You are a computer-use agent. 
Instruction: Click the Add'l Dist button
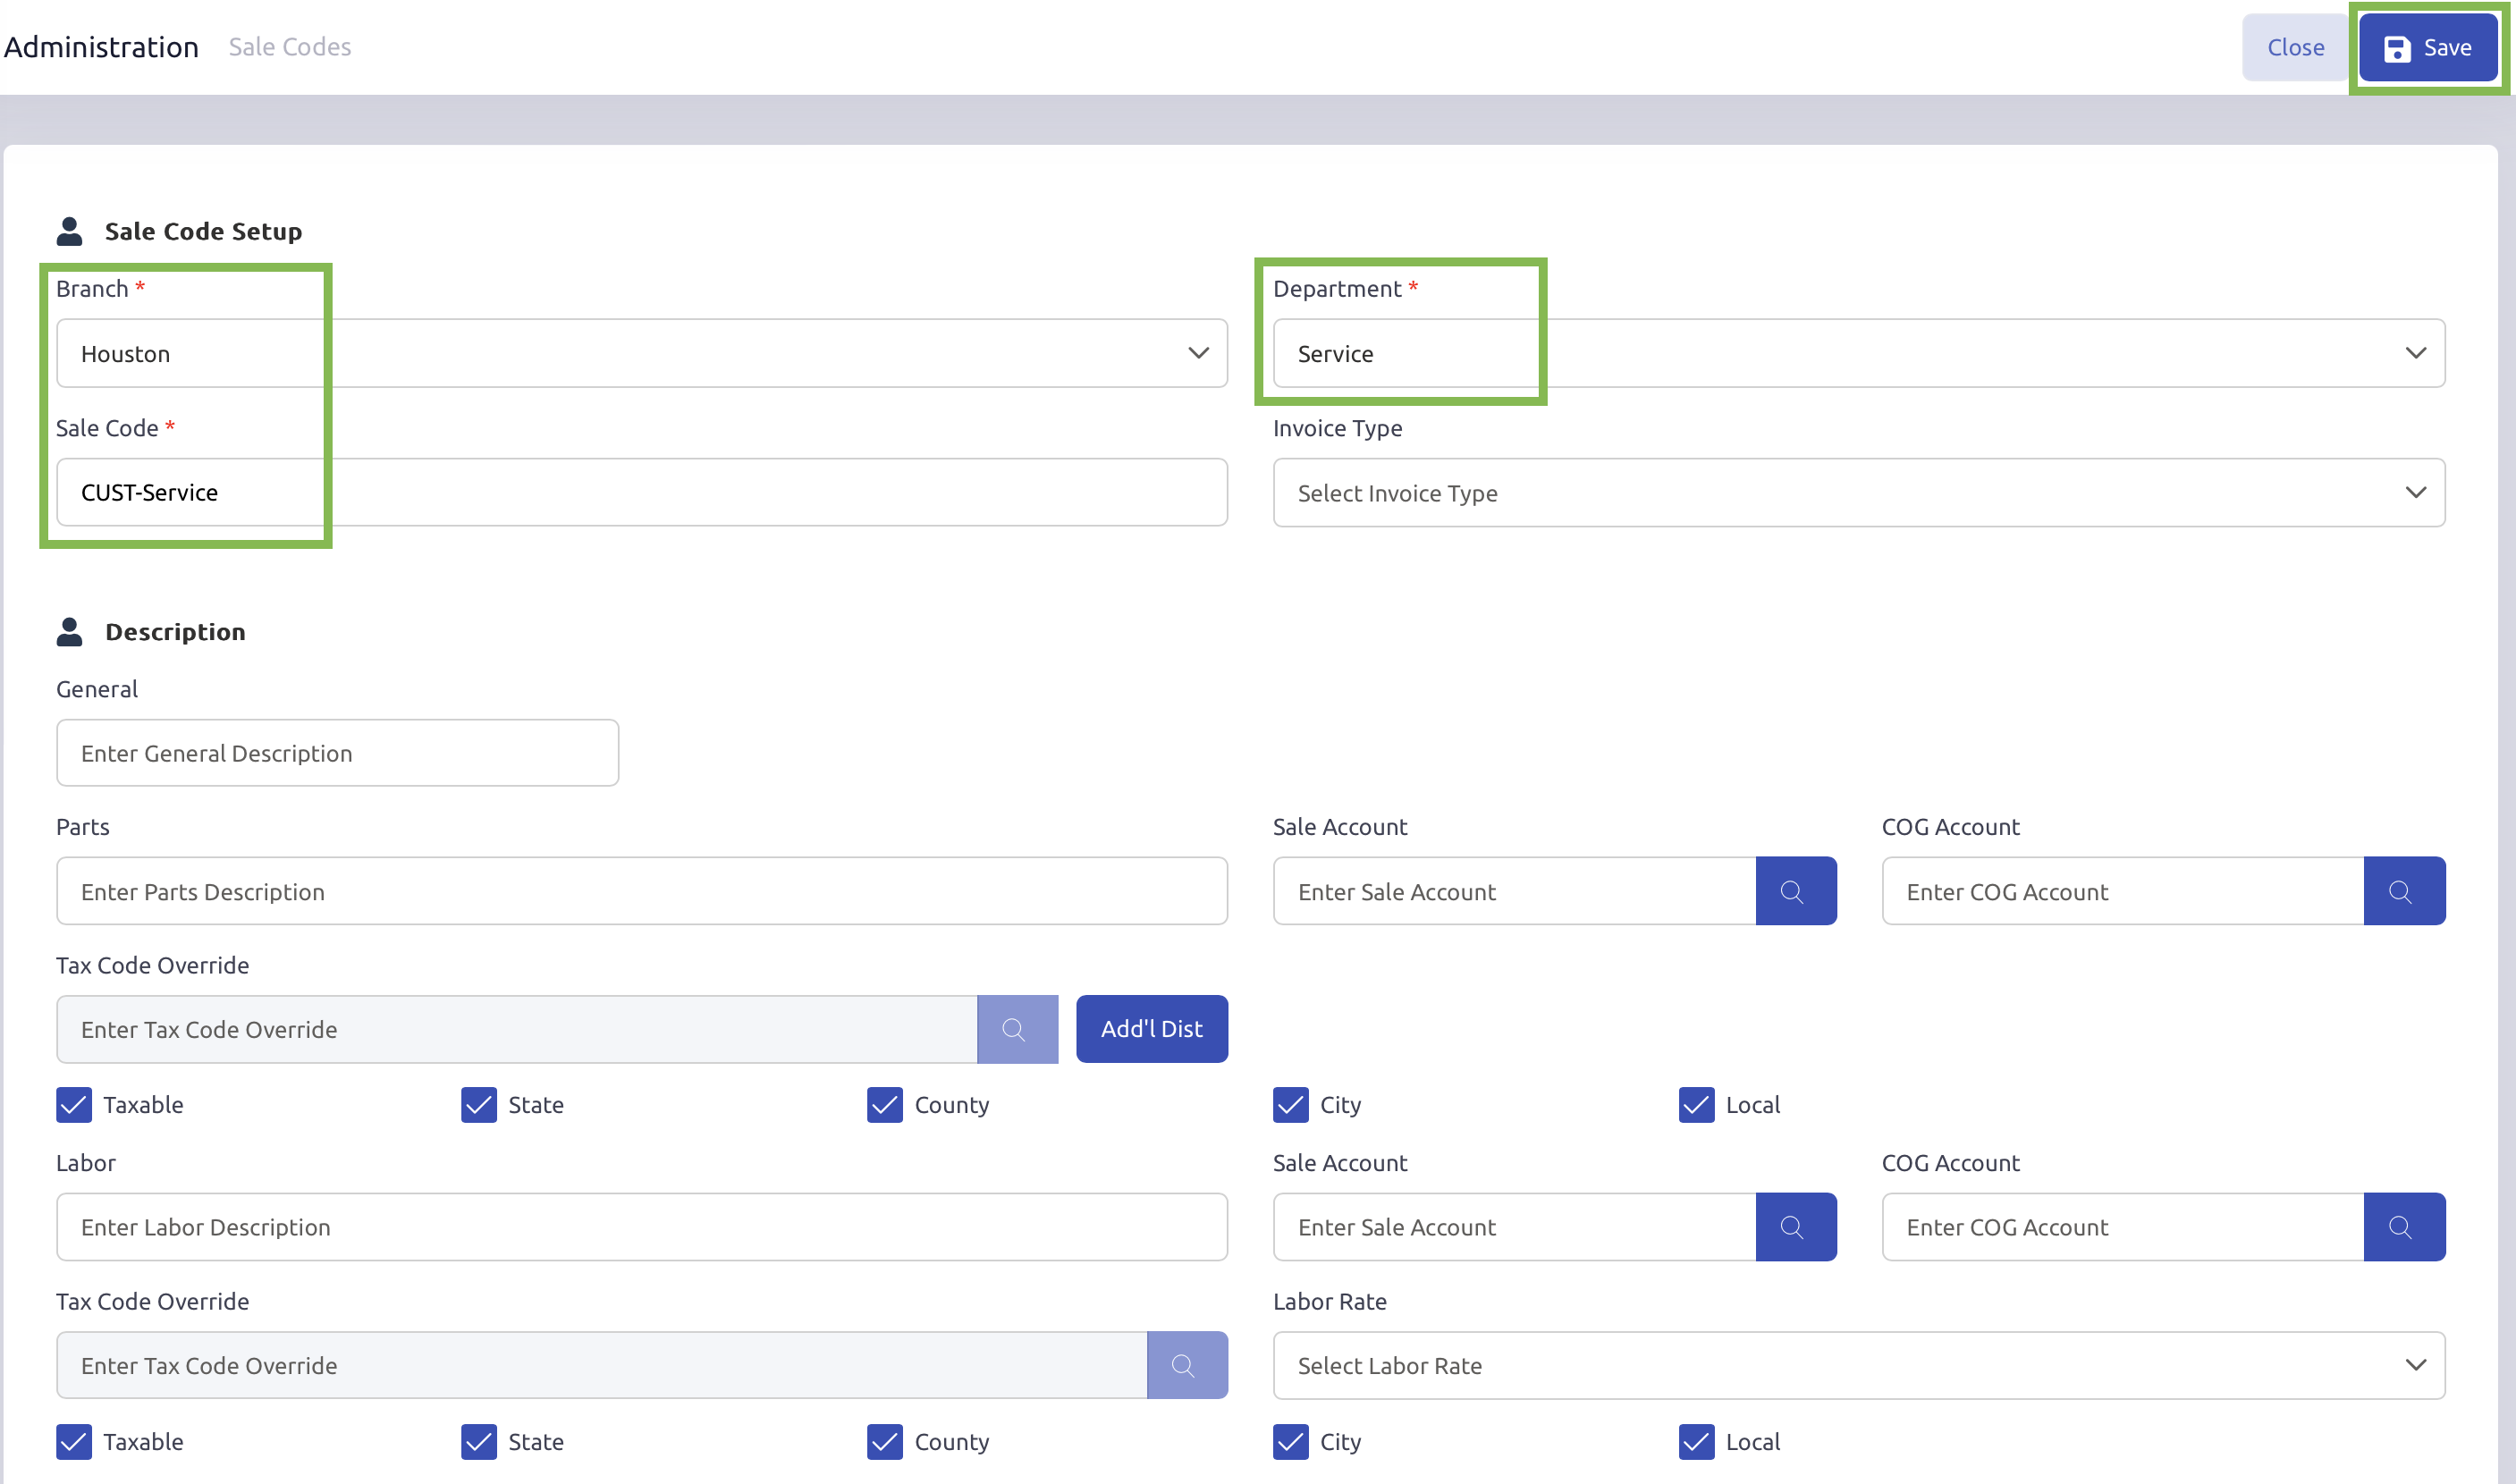pos(1151,1029)
